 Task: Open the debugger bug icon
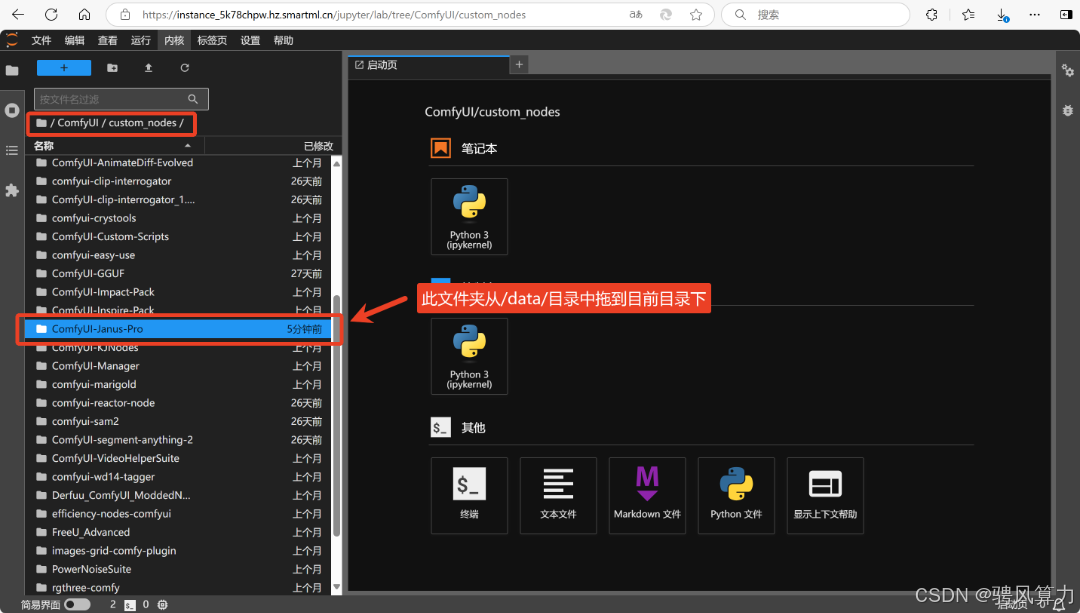pos(1068,110)
